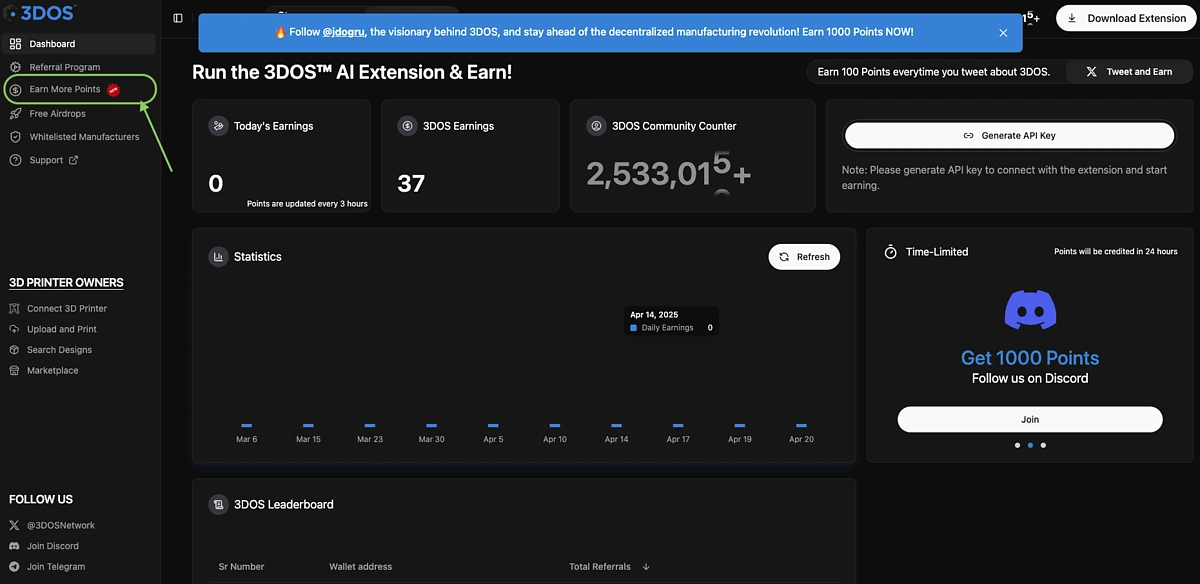Click the large Discord logo
This screenshot has height=584, width=1200.
pos(1030,310)
